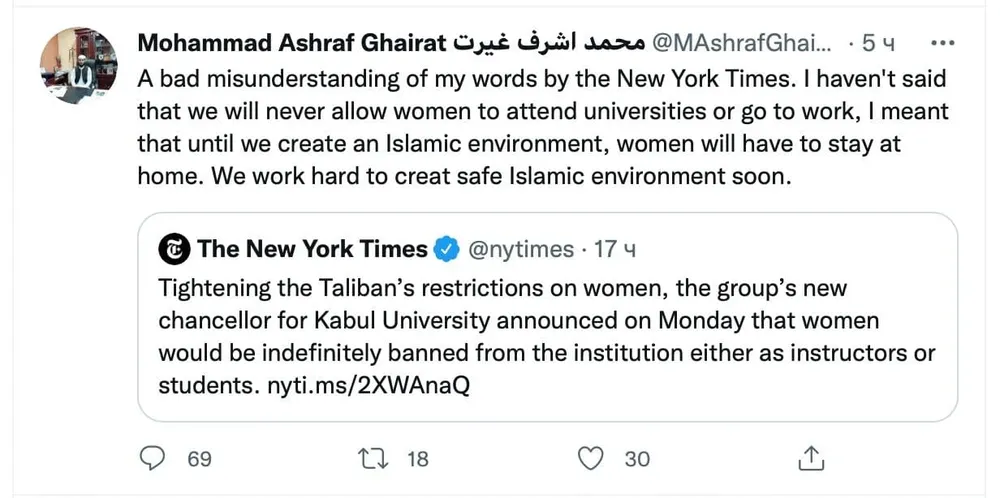The image size is (1000, 498).
Task: Click The New York Times account name
Action: 312,249
